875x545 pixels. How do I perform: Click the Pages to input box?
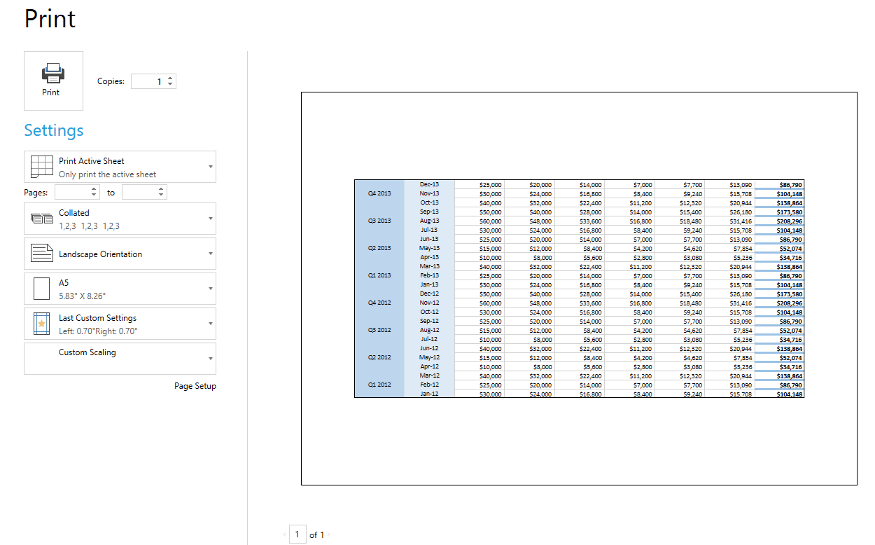click(x=139, y=192)
